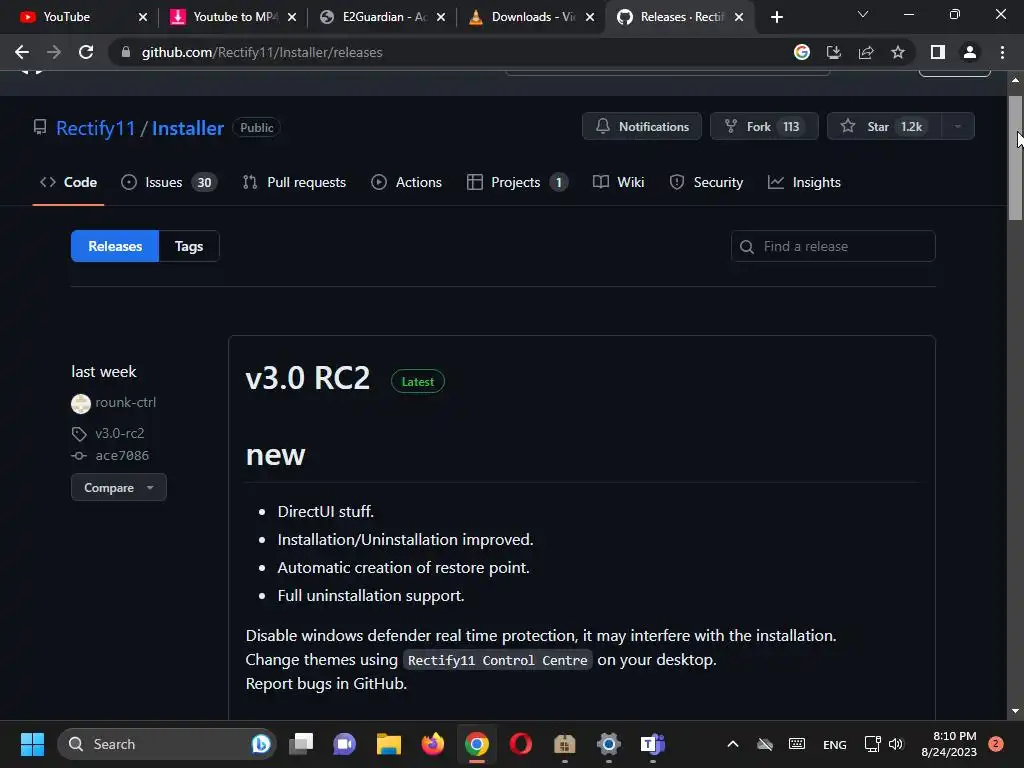This screenshot has width=1024, height=768.
Task: Click the Latest release badge
Action: (x=417, y=381)
